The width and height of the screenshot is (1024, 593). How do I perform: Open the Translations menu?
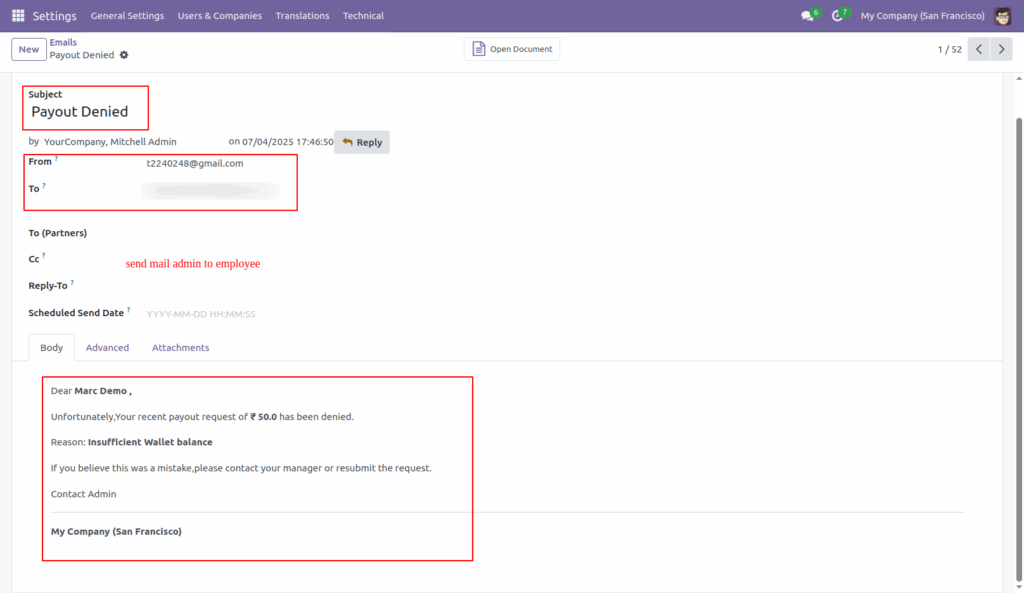click(x=304, y=15)
